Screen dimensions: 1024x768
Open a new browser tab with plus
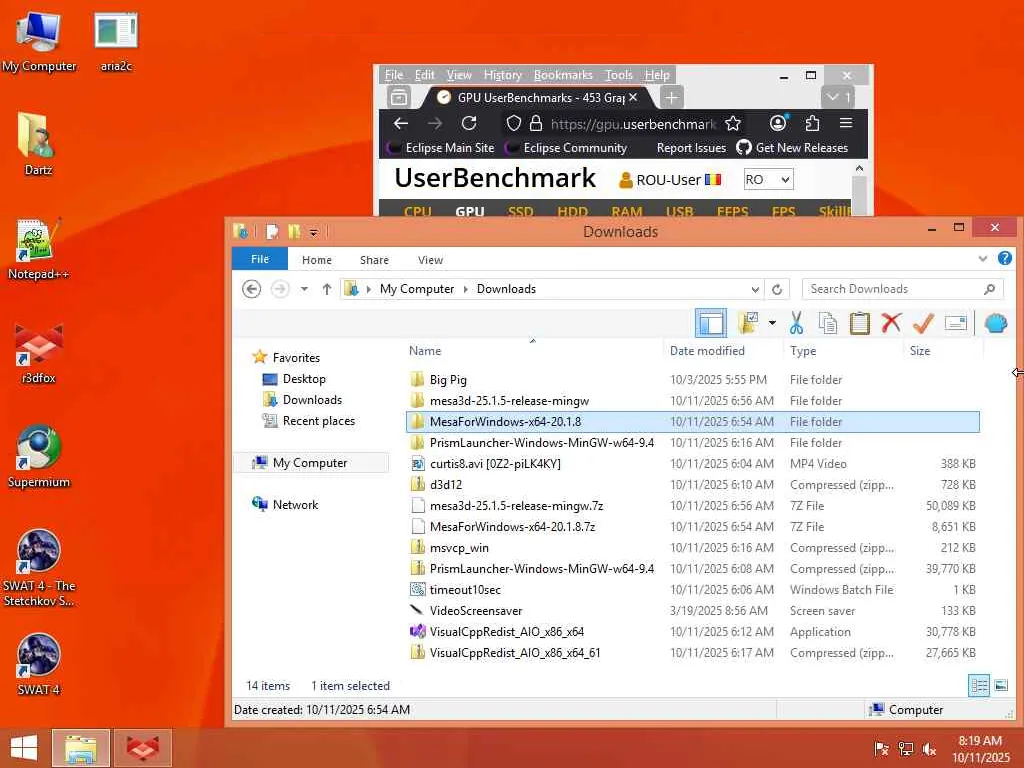tap(671, 98)
